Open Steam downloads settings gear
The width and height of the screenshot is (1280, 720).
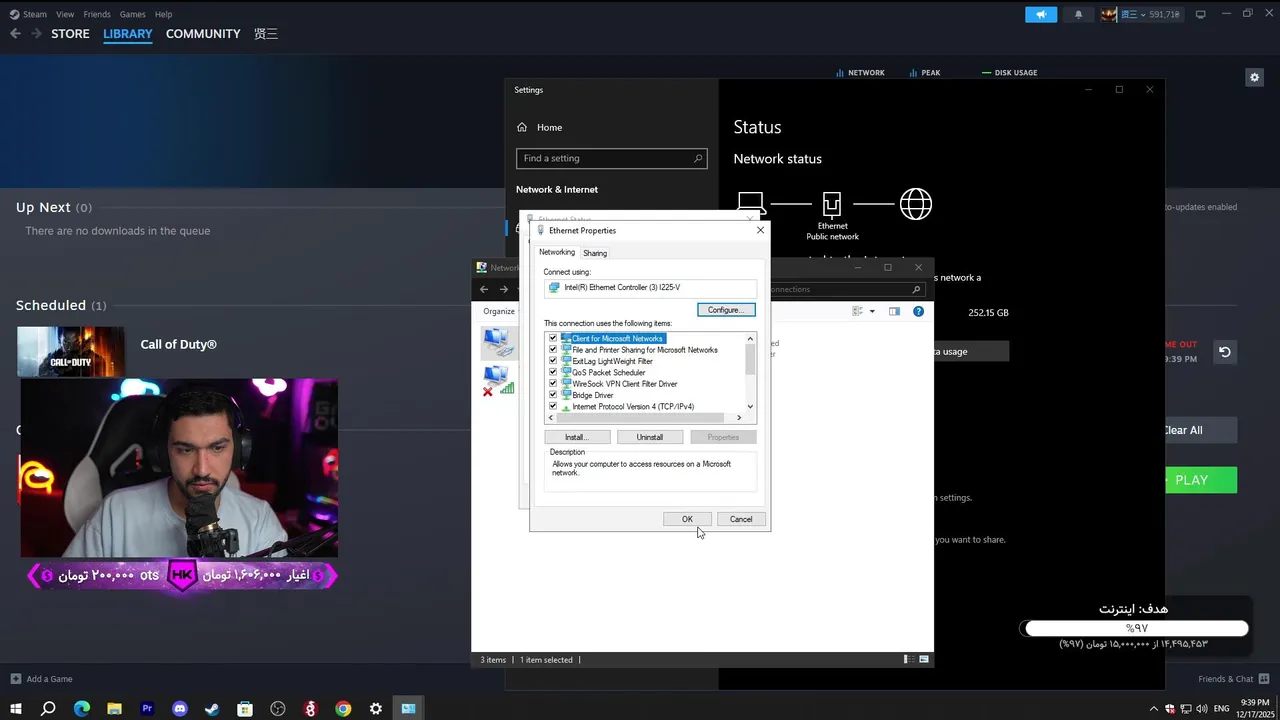(x=1254, y=77)
